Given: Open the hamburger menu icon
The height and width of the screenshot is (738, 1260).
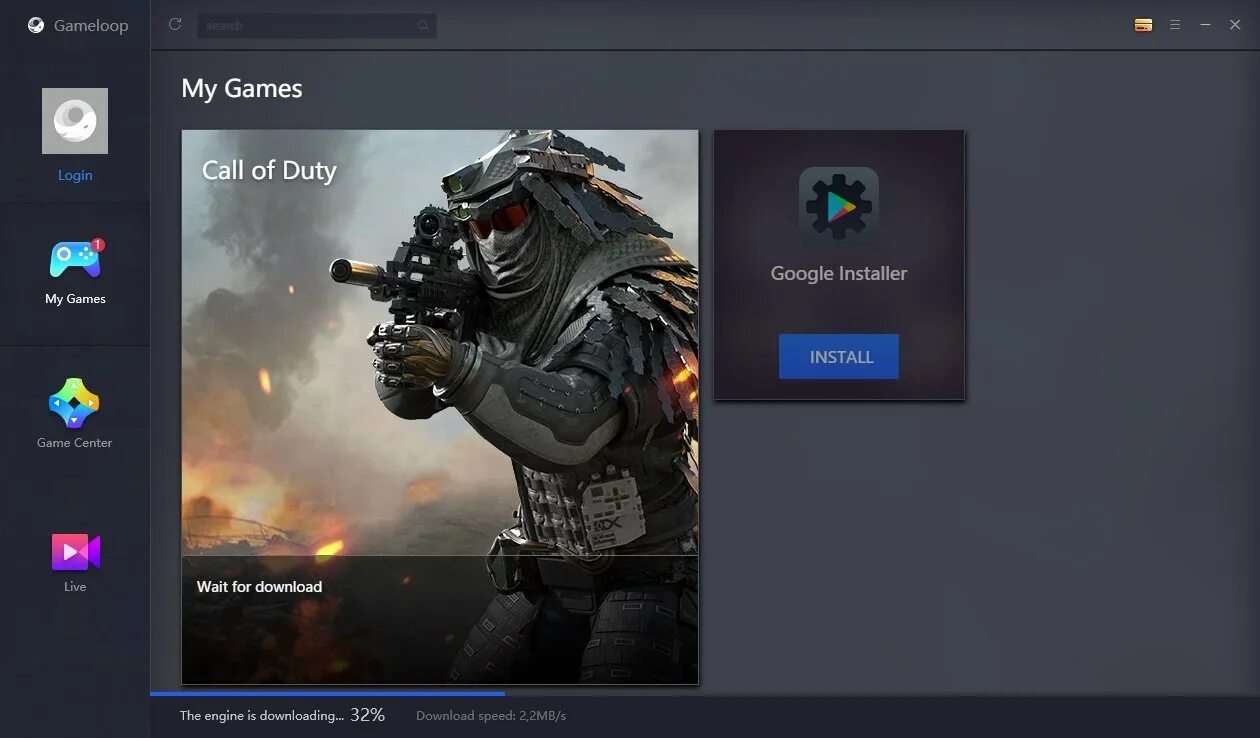Looking at the screenshot, I should click(x=1175, y=25).
